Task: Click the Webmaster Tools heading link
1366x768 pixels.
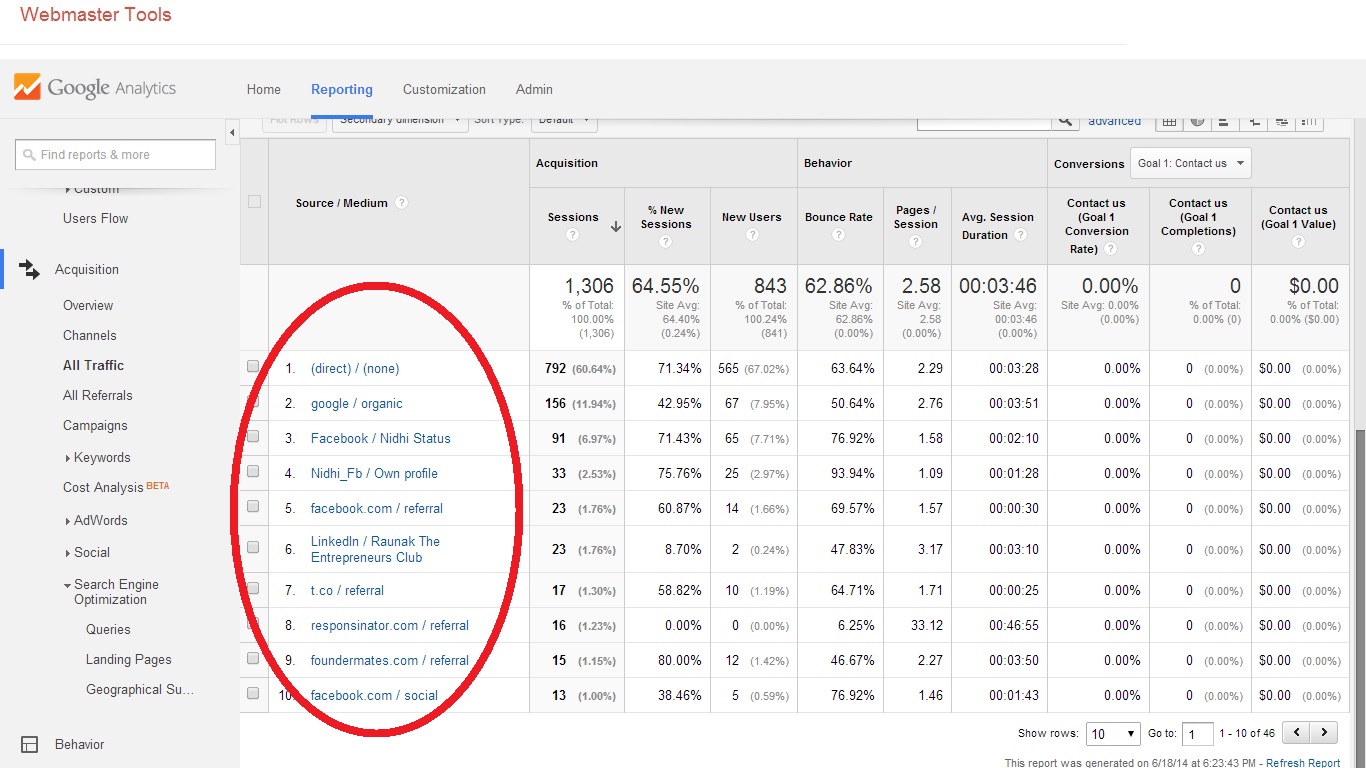Action: click(x=96, y=15)
